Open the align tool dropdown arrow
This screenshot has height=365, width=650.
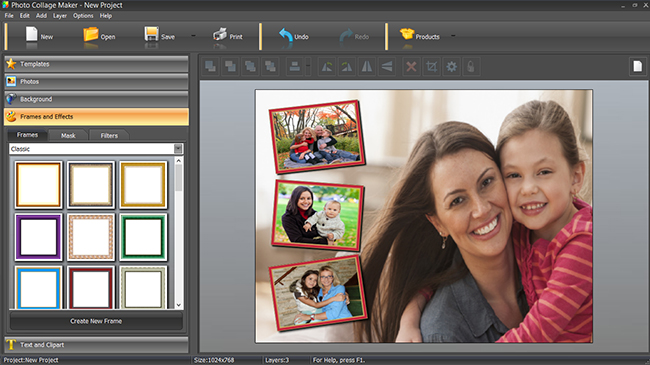tap(308, 66)
